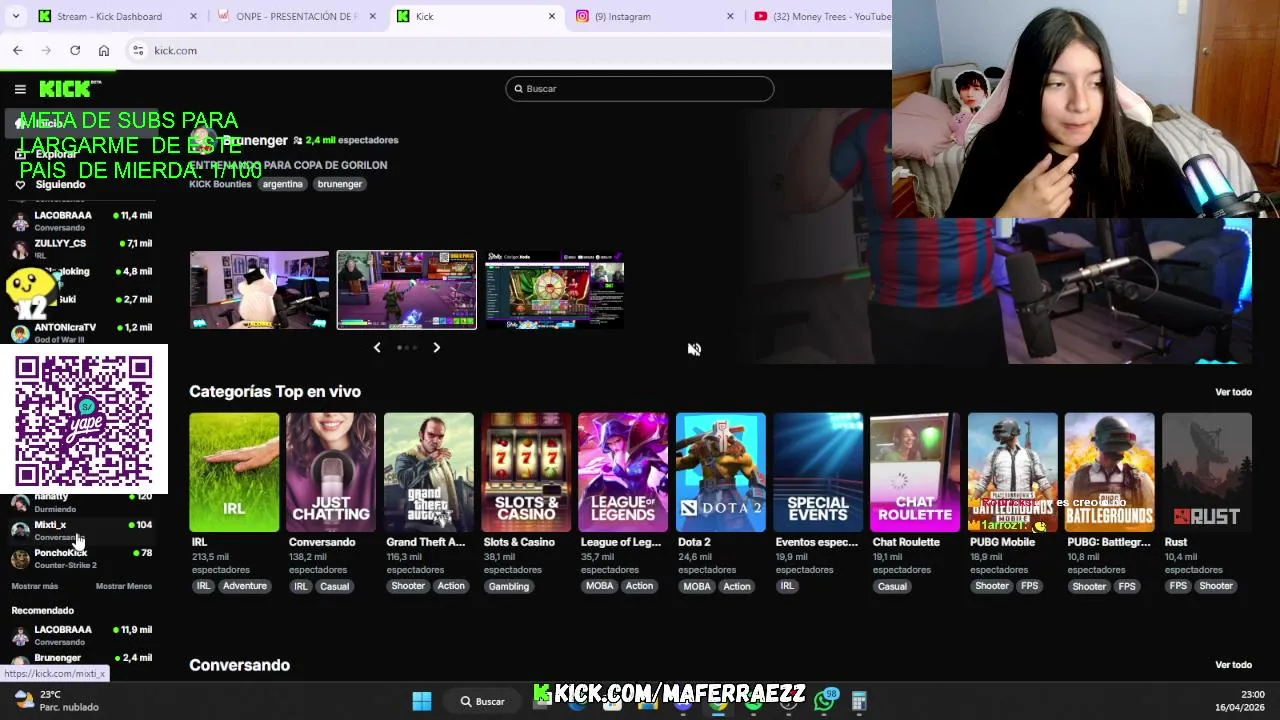Screen dimensions: 1280x720
Task: Select third carousel casino thumbnail
Action: pyautogui.click(x=555, y=290)
